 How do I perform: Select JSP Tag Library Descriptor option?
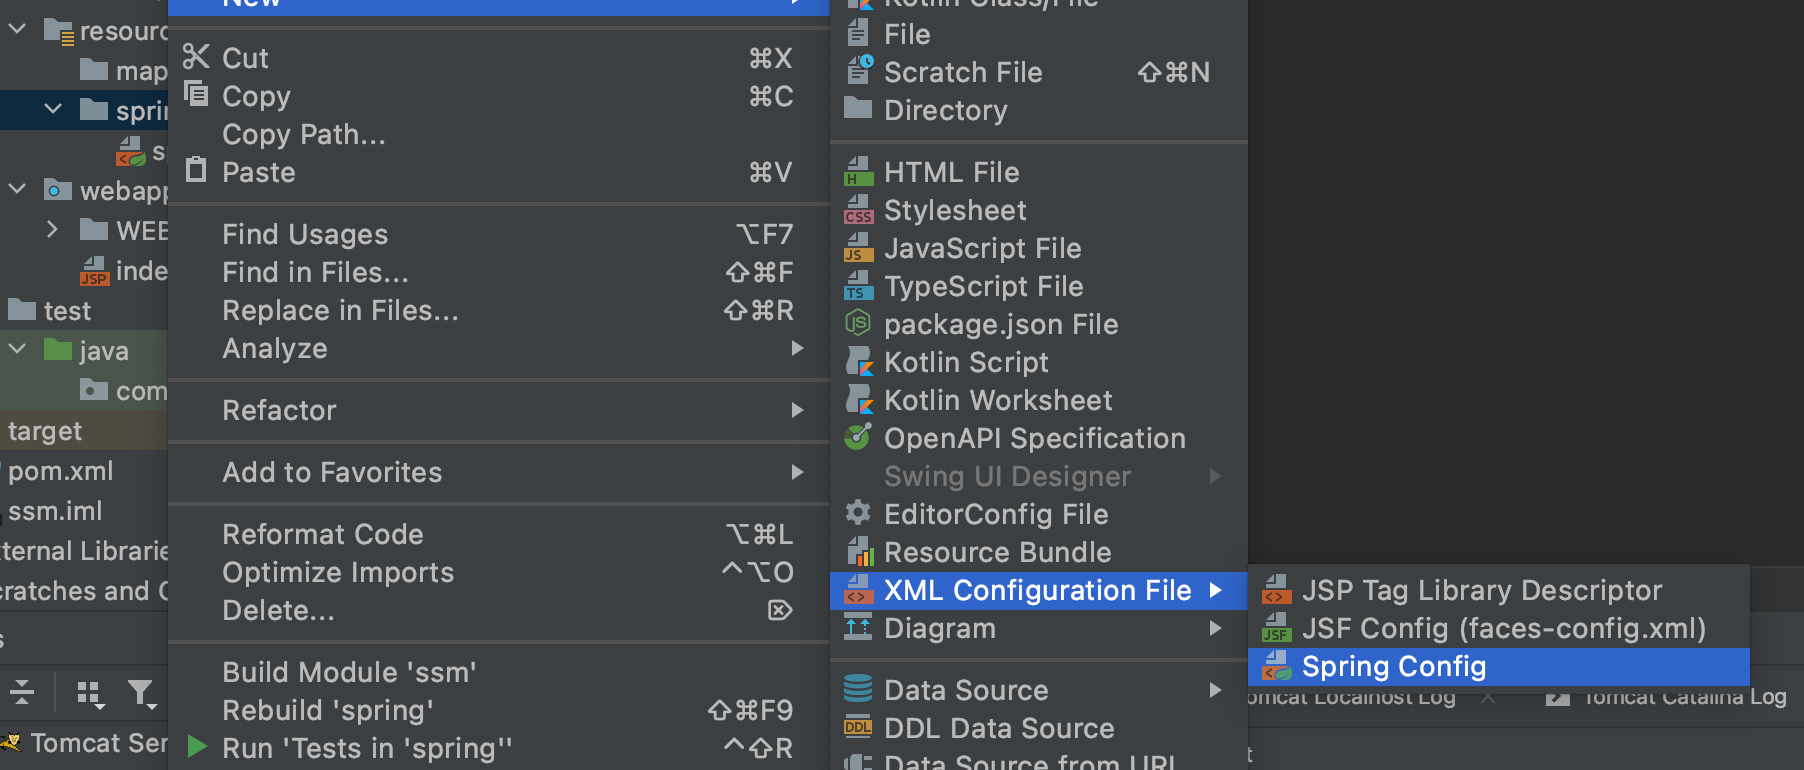(x=1481, y=590)
